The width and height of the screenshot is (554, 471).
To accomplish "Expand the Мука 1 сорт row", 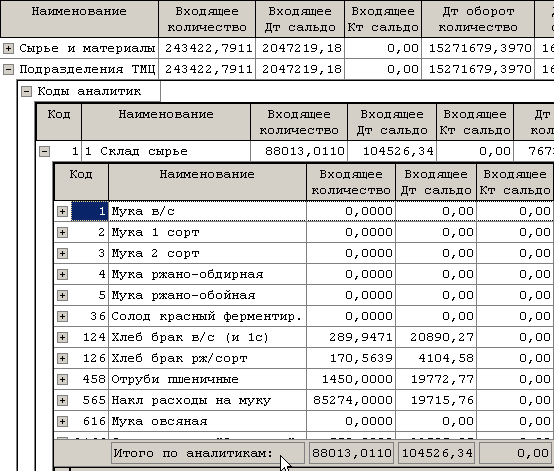I will (62, 232).
